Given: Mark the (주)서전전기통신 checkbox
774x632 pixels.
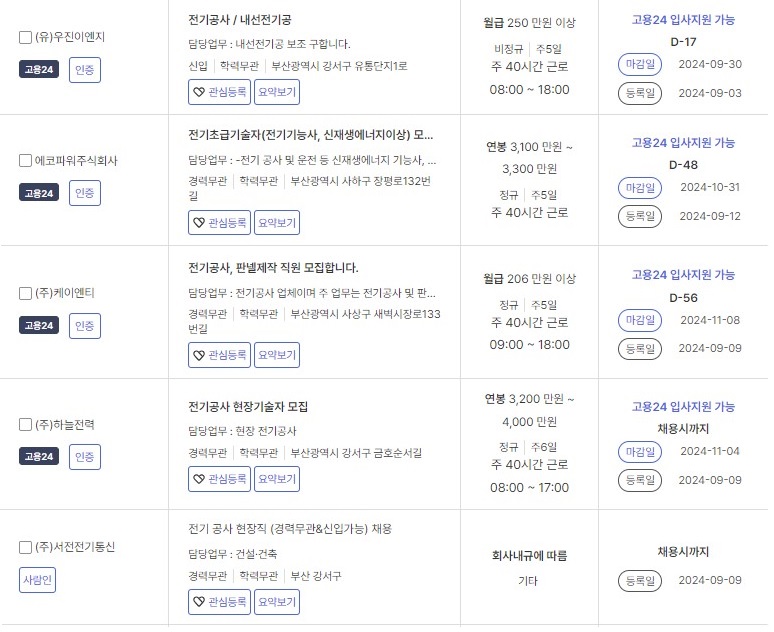Looking at the screenshot, I should (x=25, y=548).
